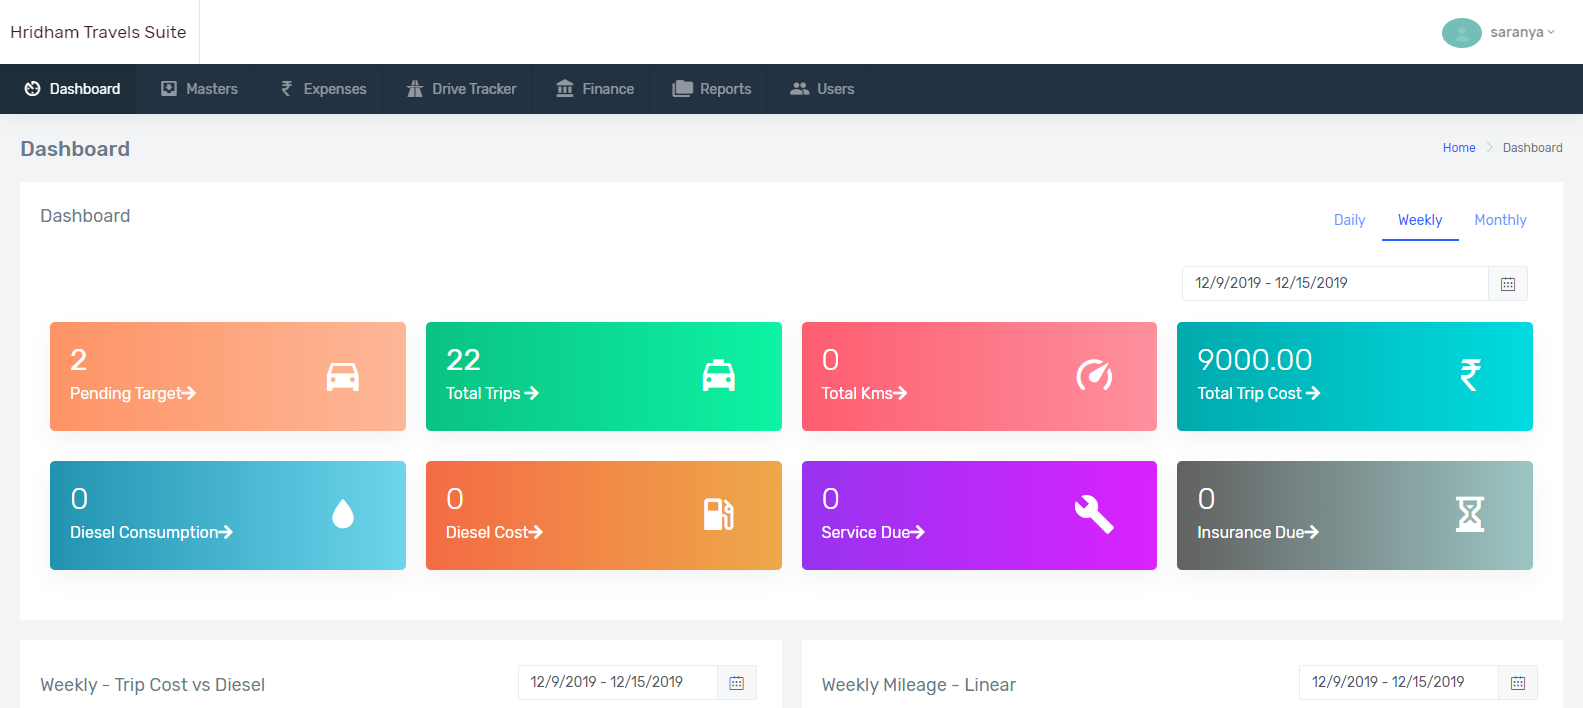The width and height of the screenshot is (1583, 708).
Task: Click the speedometer icon on Total Kms card
Action: click(1094, 376)
